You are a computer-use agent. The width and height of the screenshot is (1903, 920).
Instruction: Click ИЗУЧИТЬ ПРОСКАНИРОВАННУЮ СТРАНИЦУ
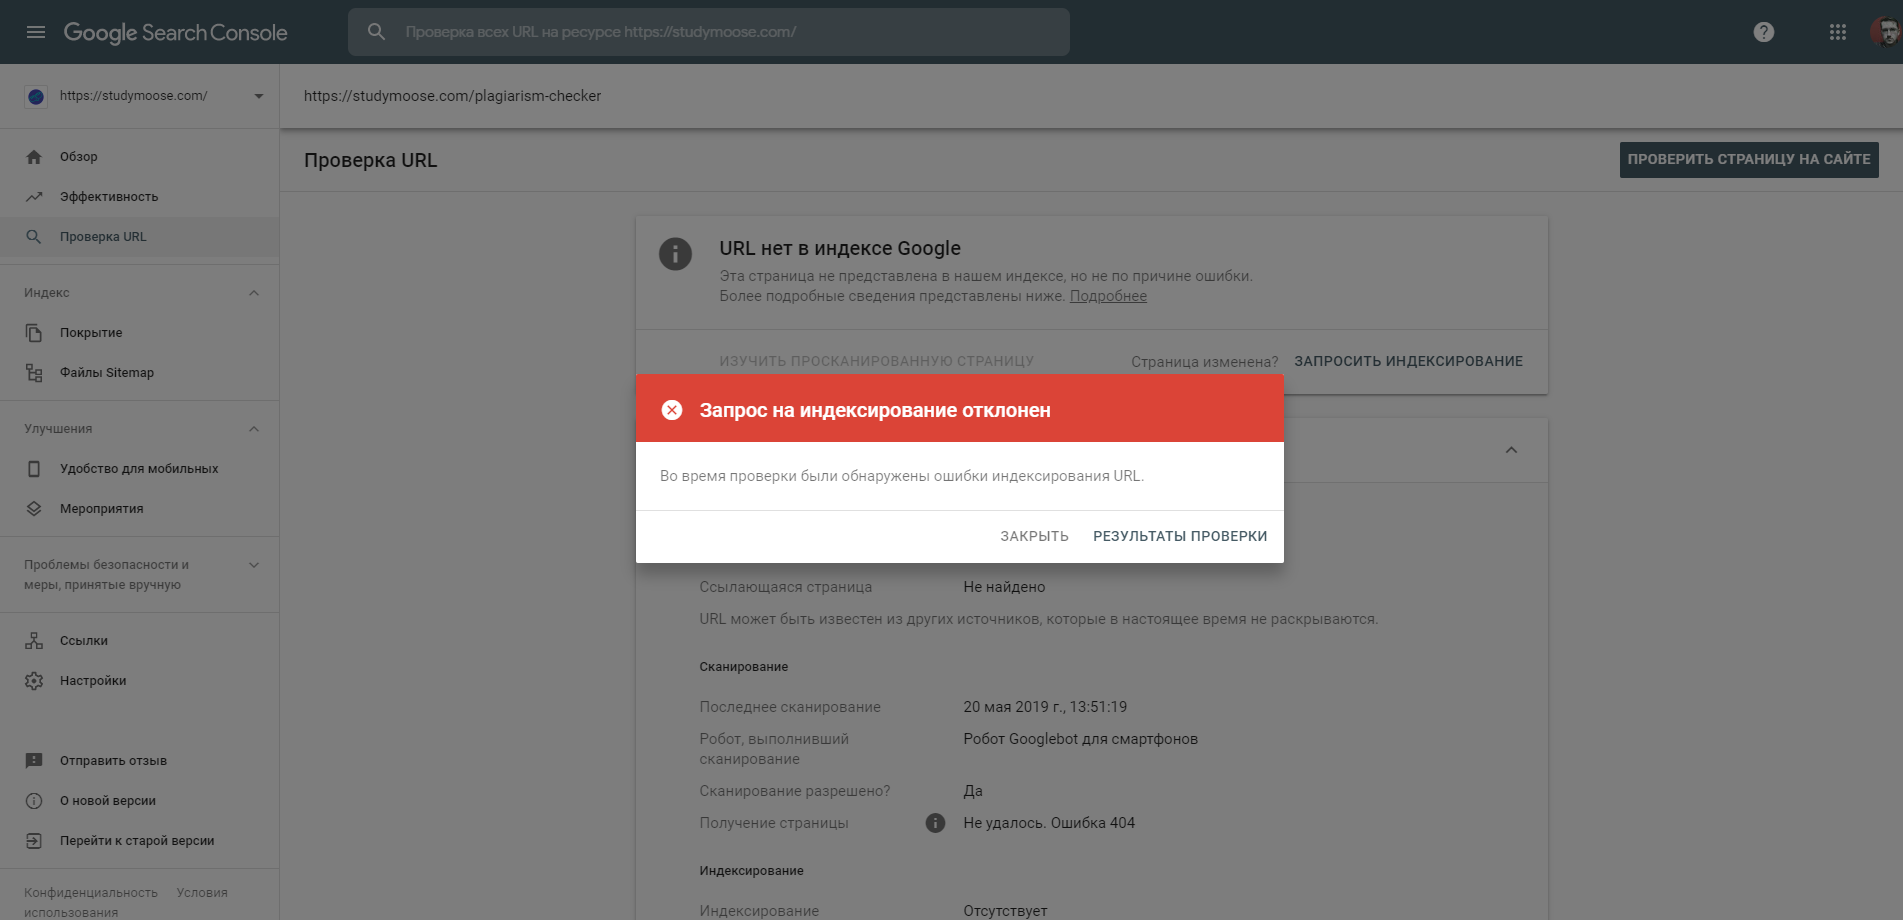(x=877, y=361)
